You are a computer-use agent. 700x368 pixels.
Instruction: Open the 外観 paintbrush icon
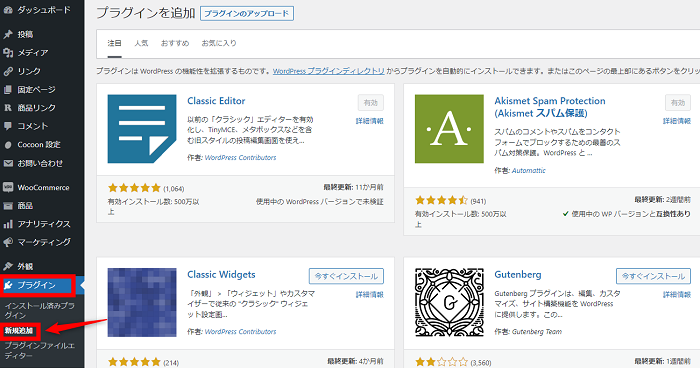pos(8,266)
